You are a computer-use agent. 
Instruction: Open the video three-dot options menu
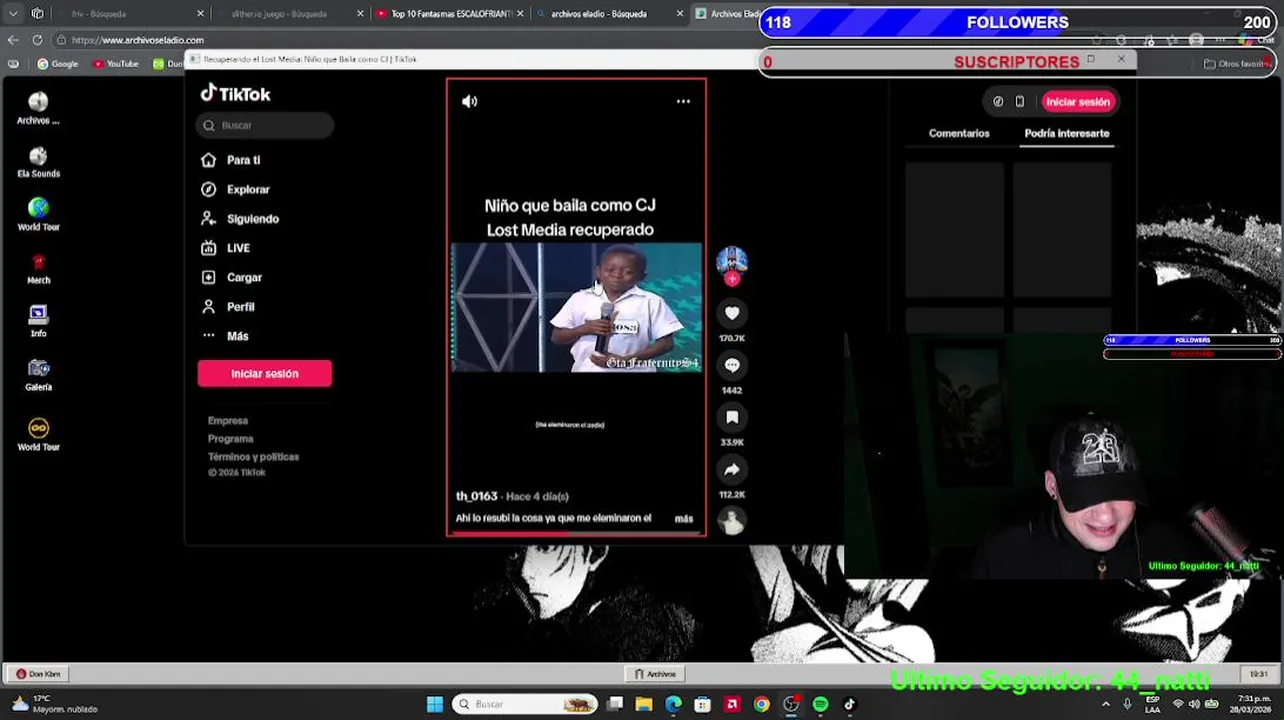tap(683, 101)
